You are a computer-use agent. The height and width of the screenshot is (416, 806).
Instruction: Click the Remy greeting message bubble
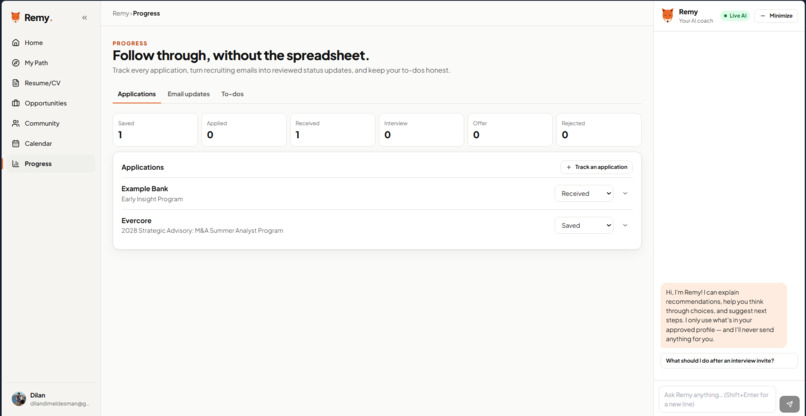point(723,315)
